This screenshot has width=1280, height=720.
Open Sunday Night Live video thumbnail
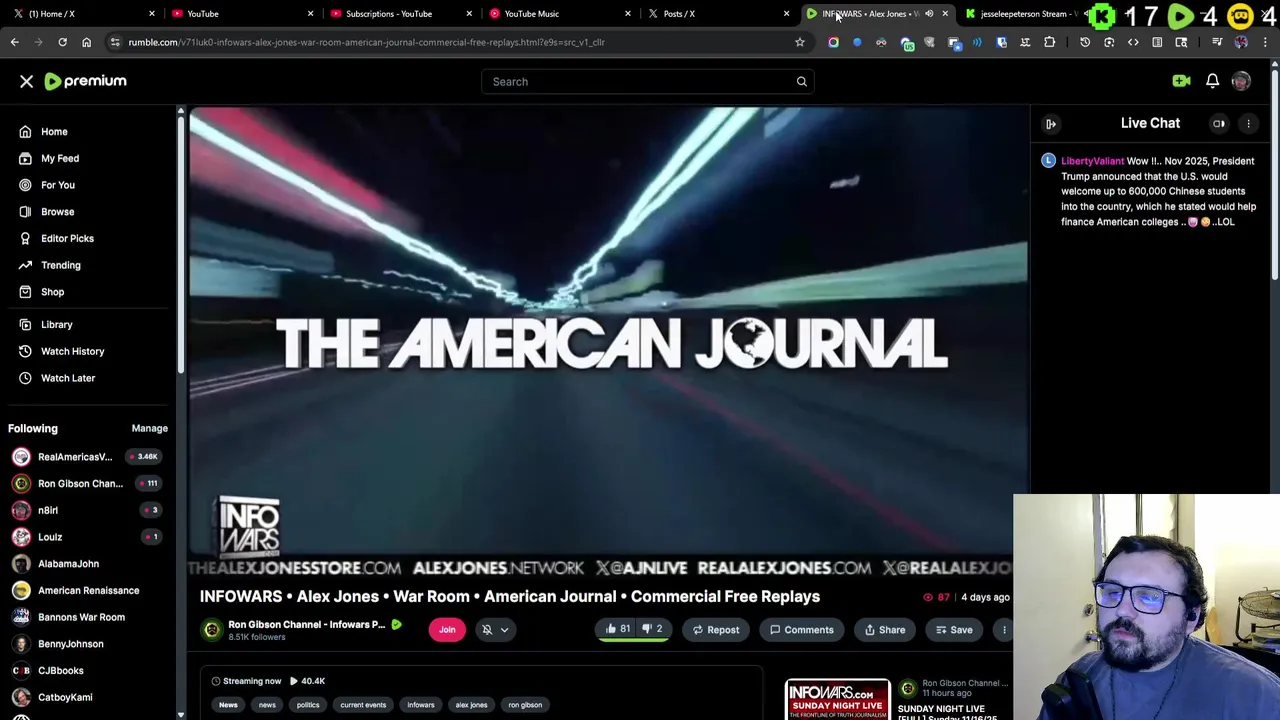click(837, 700)
